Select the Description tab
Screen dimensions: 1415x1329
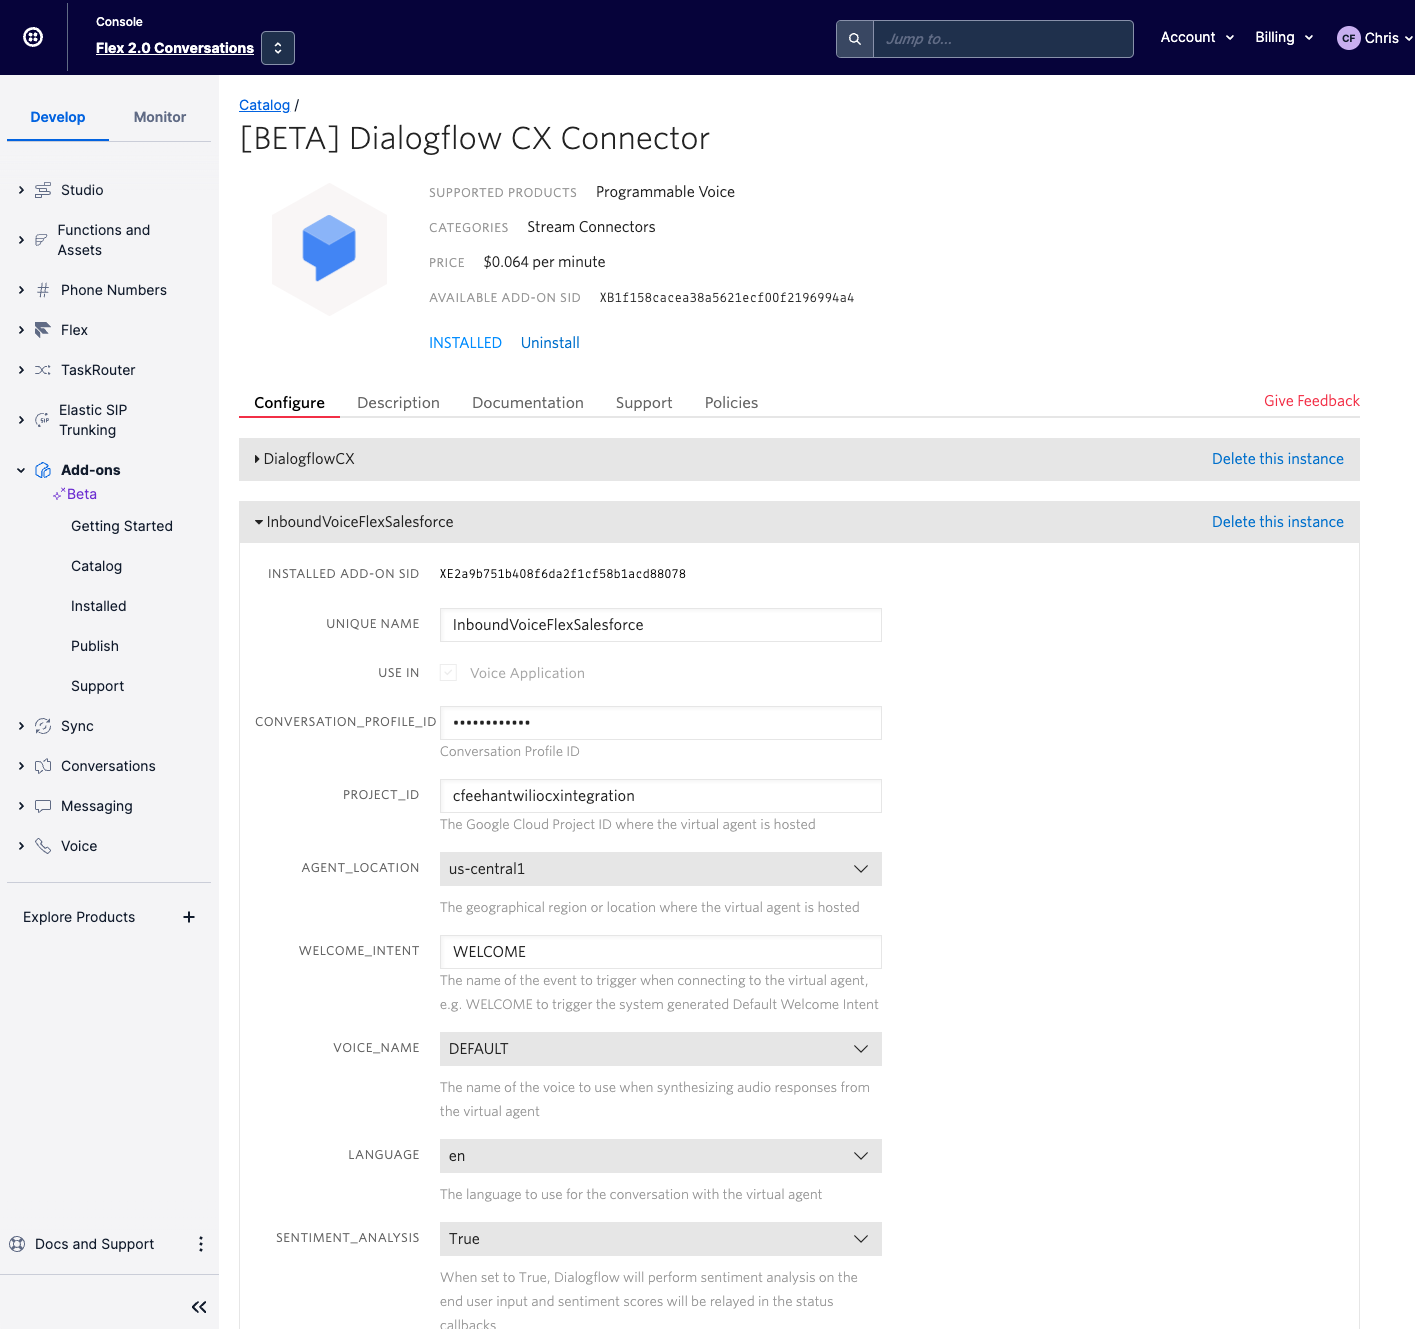pyautogui.click(x=398, y=403)
